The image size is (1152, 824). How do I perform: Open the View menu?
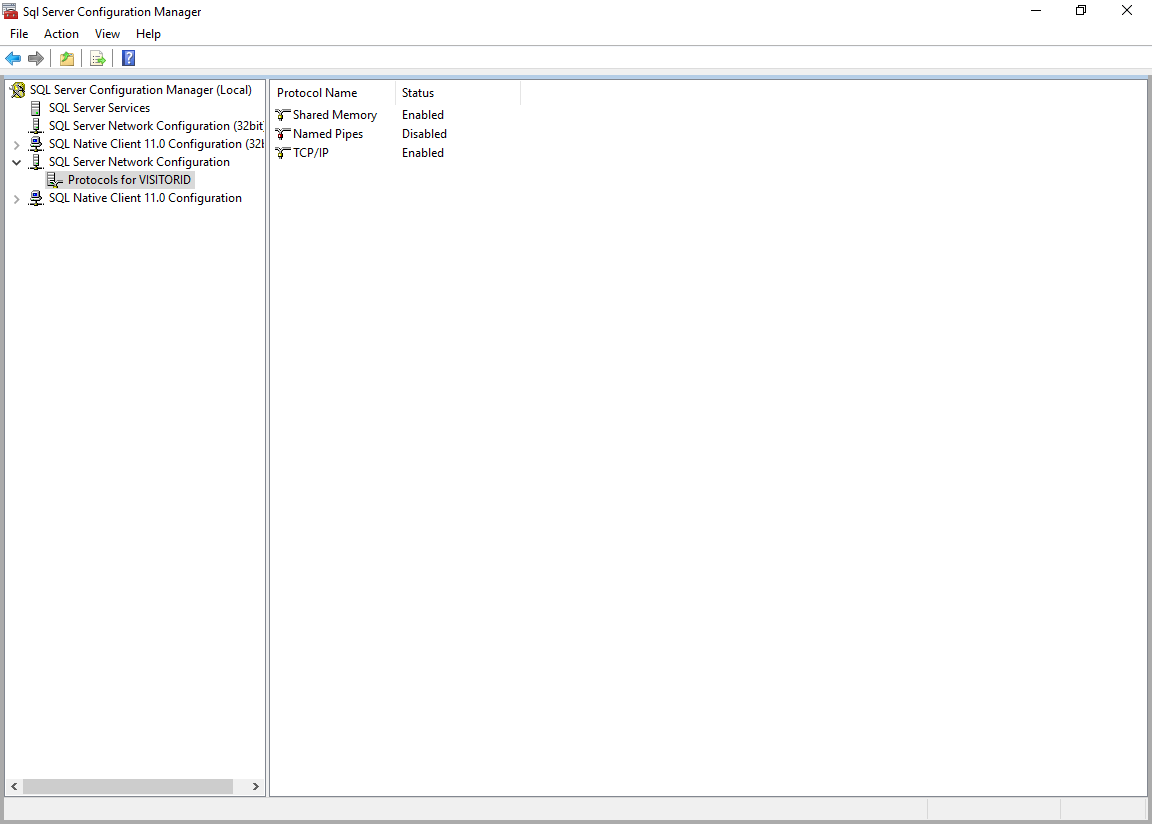point(107,34)
